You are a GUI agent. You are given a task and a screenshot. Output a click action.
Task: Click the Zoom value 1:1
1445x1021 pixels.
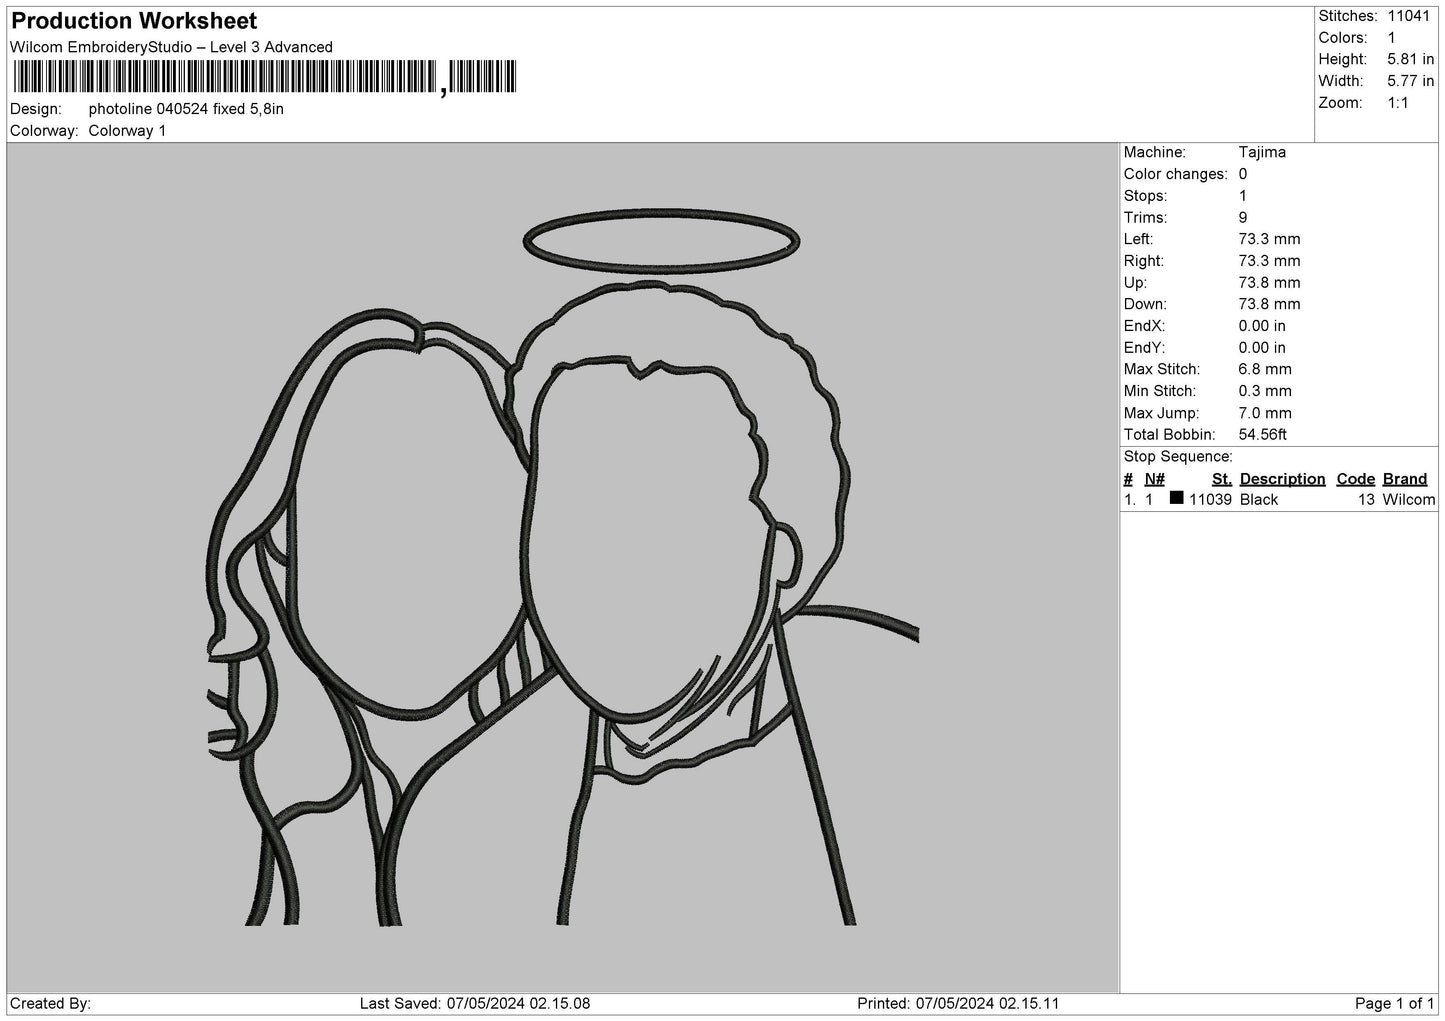pos(1398,103)
